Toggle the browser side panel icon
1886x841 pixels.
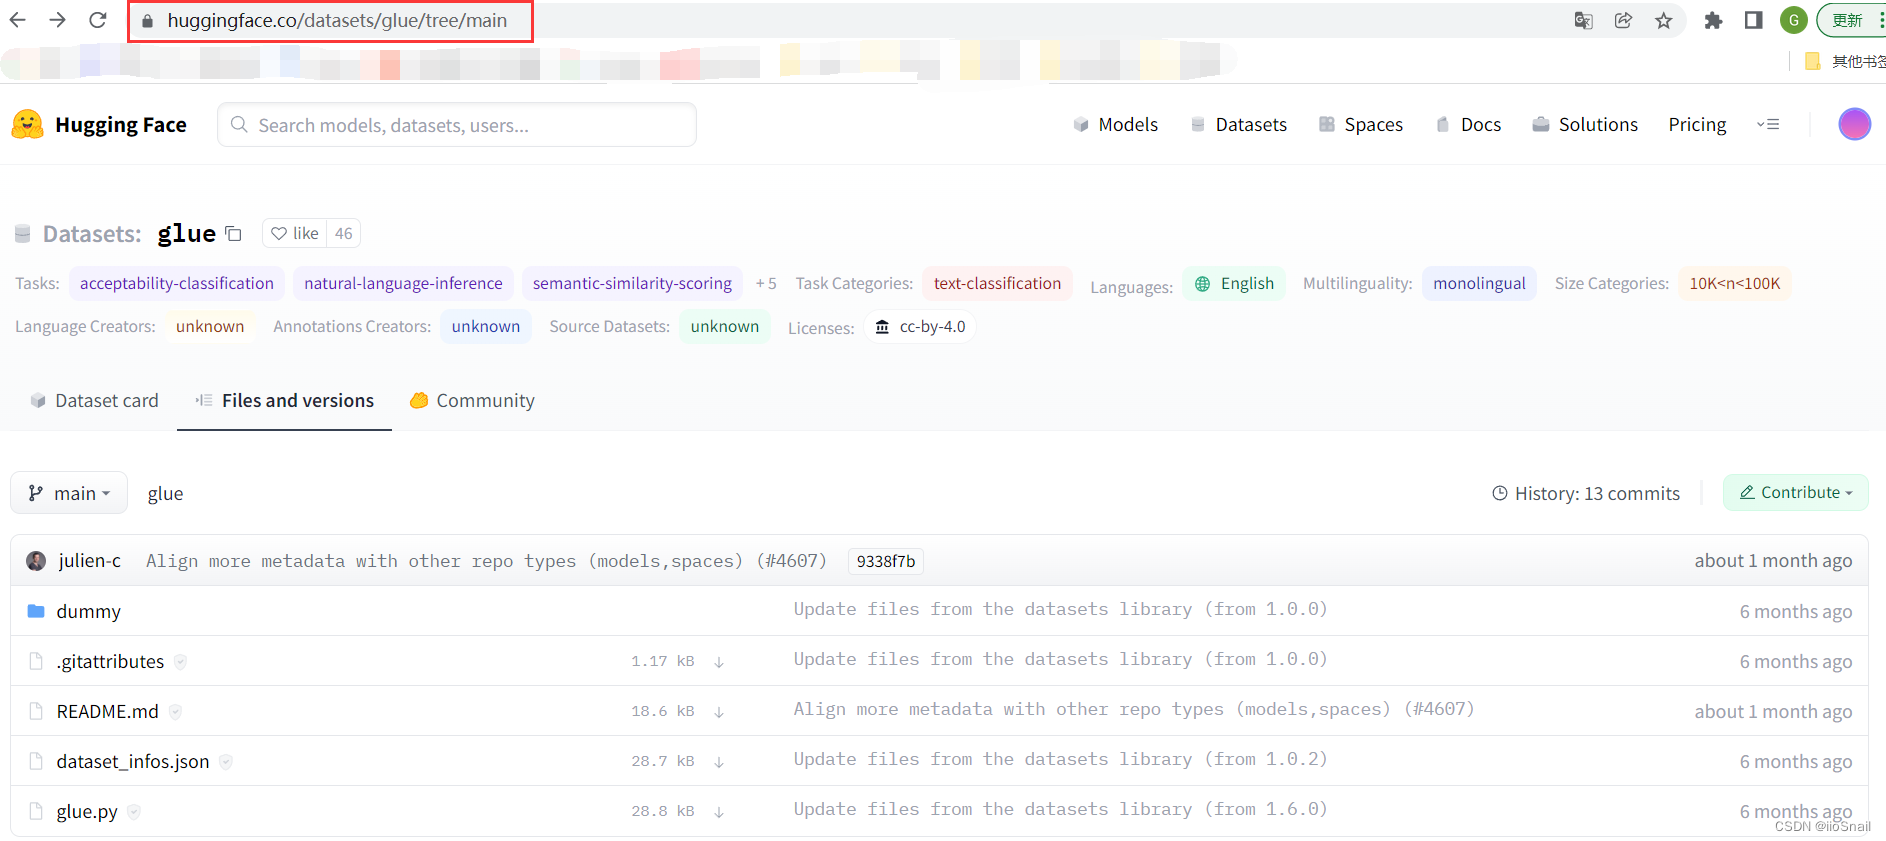point(1753,20)
